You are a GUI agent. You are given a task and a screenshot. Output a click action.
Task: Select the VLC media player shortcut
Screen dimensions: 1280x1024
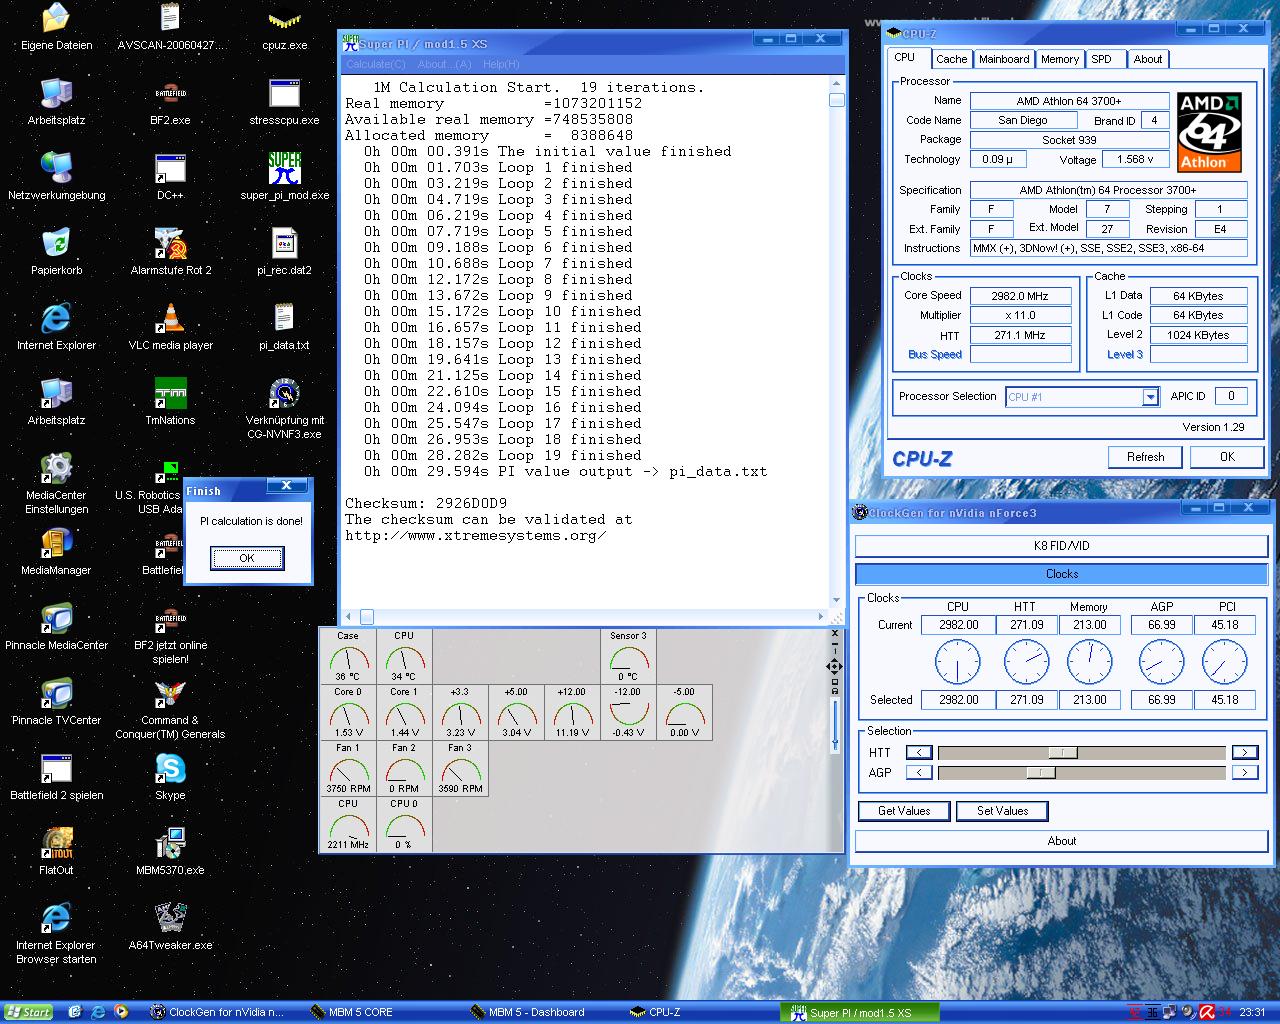(170, 328)
